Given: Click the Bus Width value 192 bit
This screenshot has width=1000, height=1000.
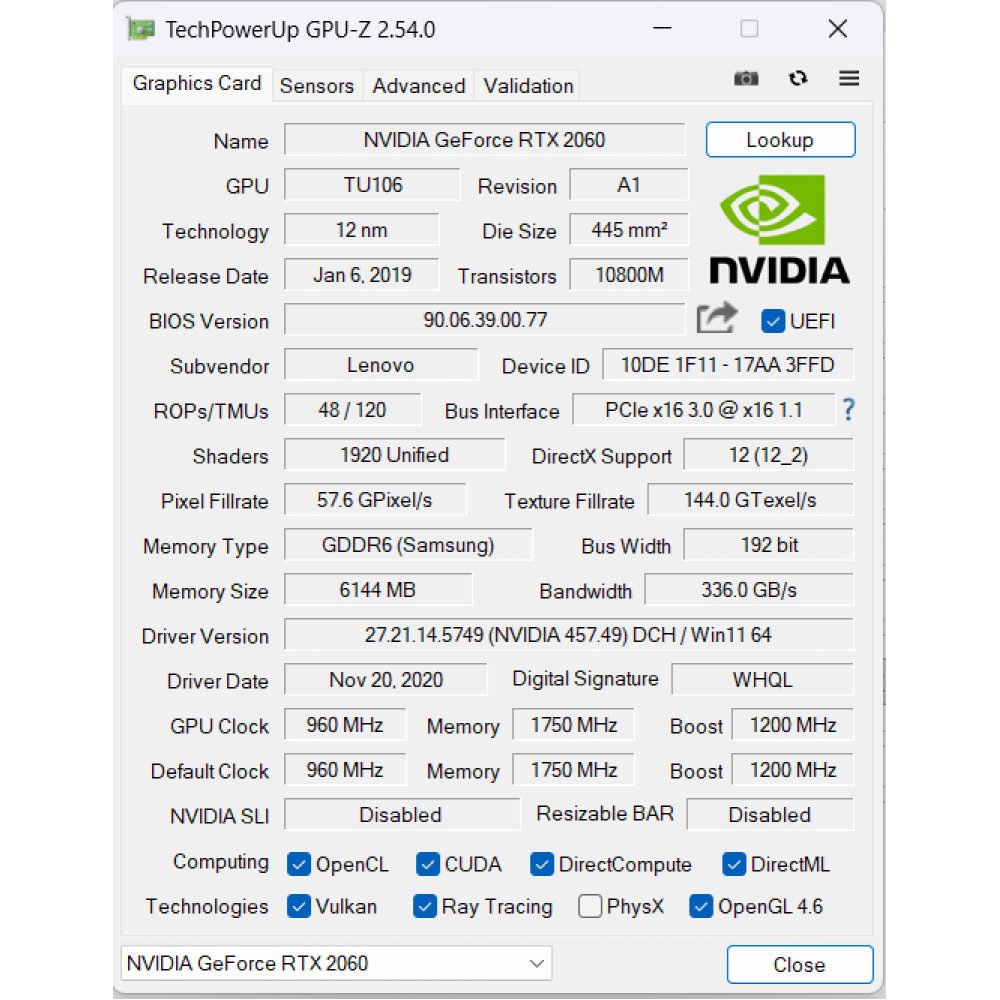Looking at the screenshot, I should [x=768, y=545].
